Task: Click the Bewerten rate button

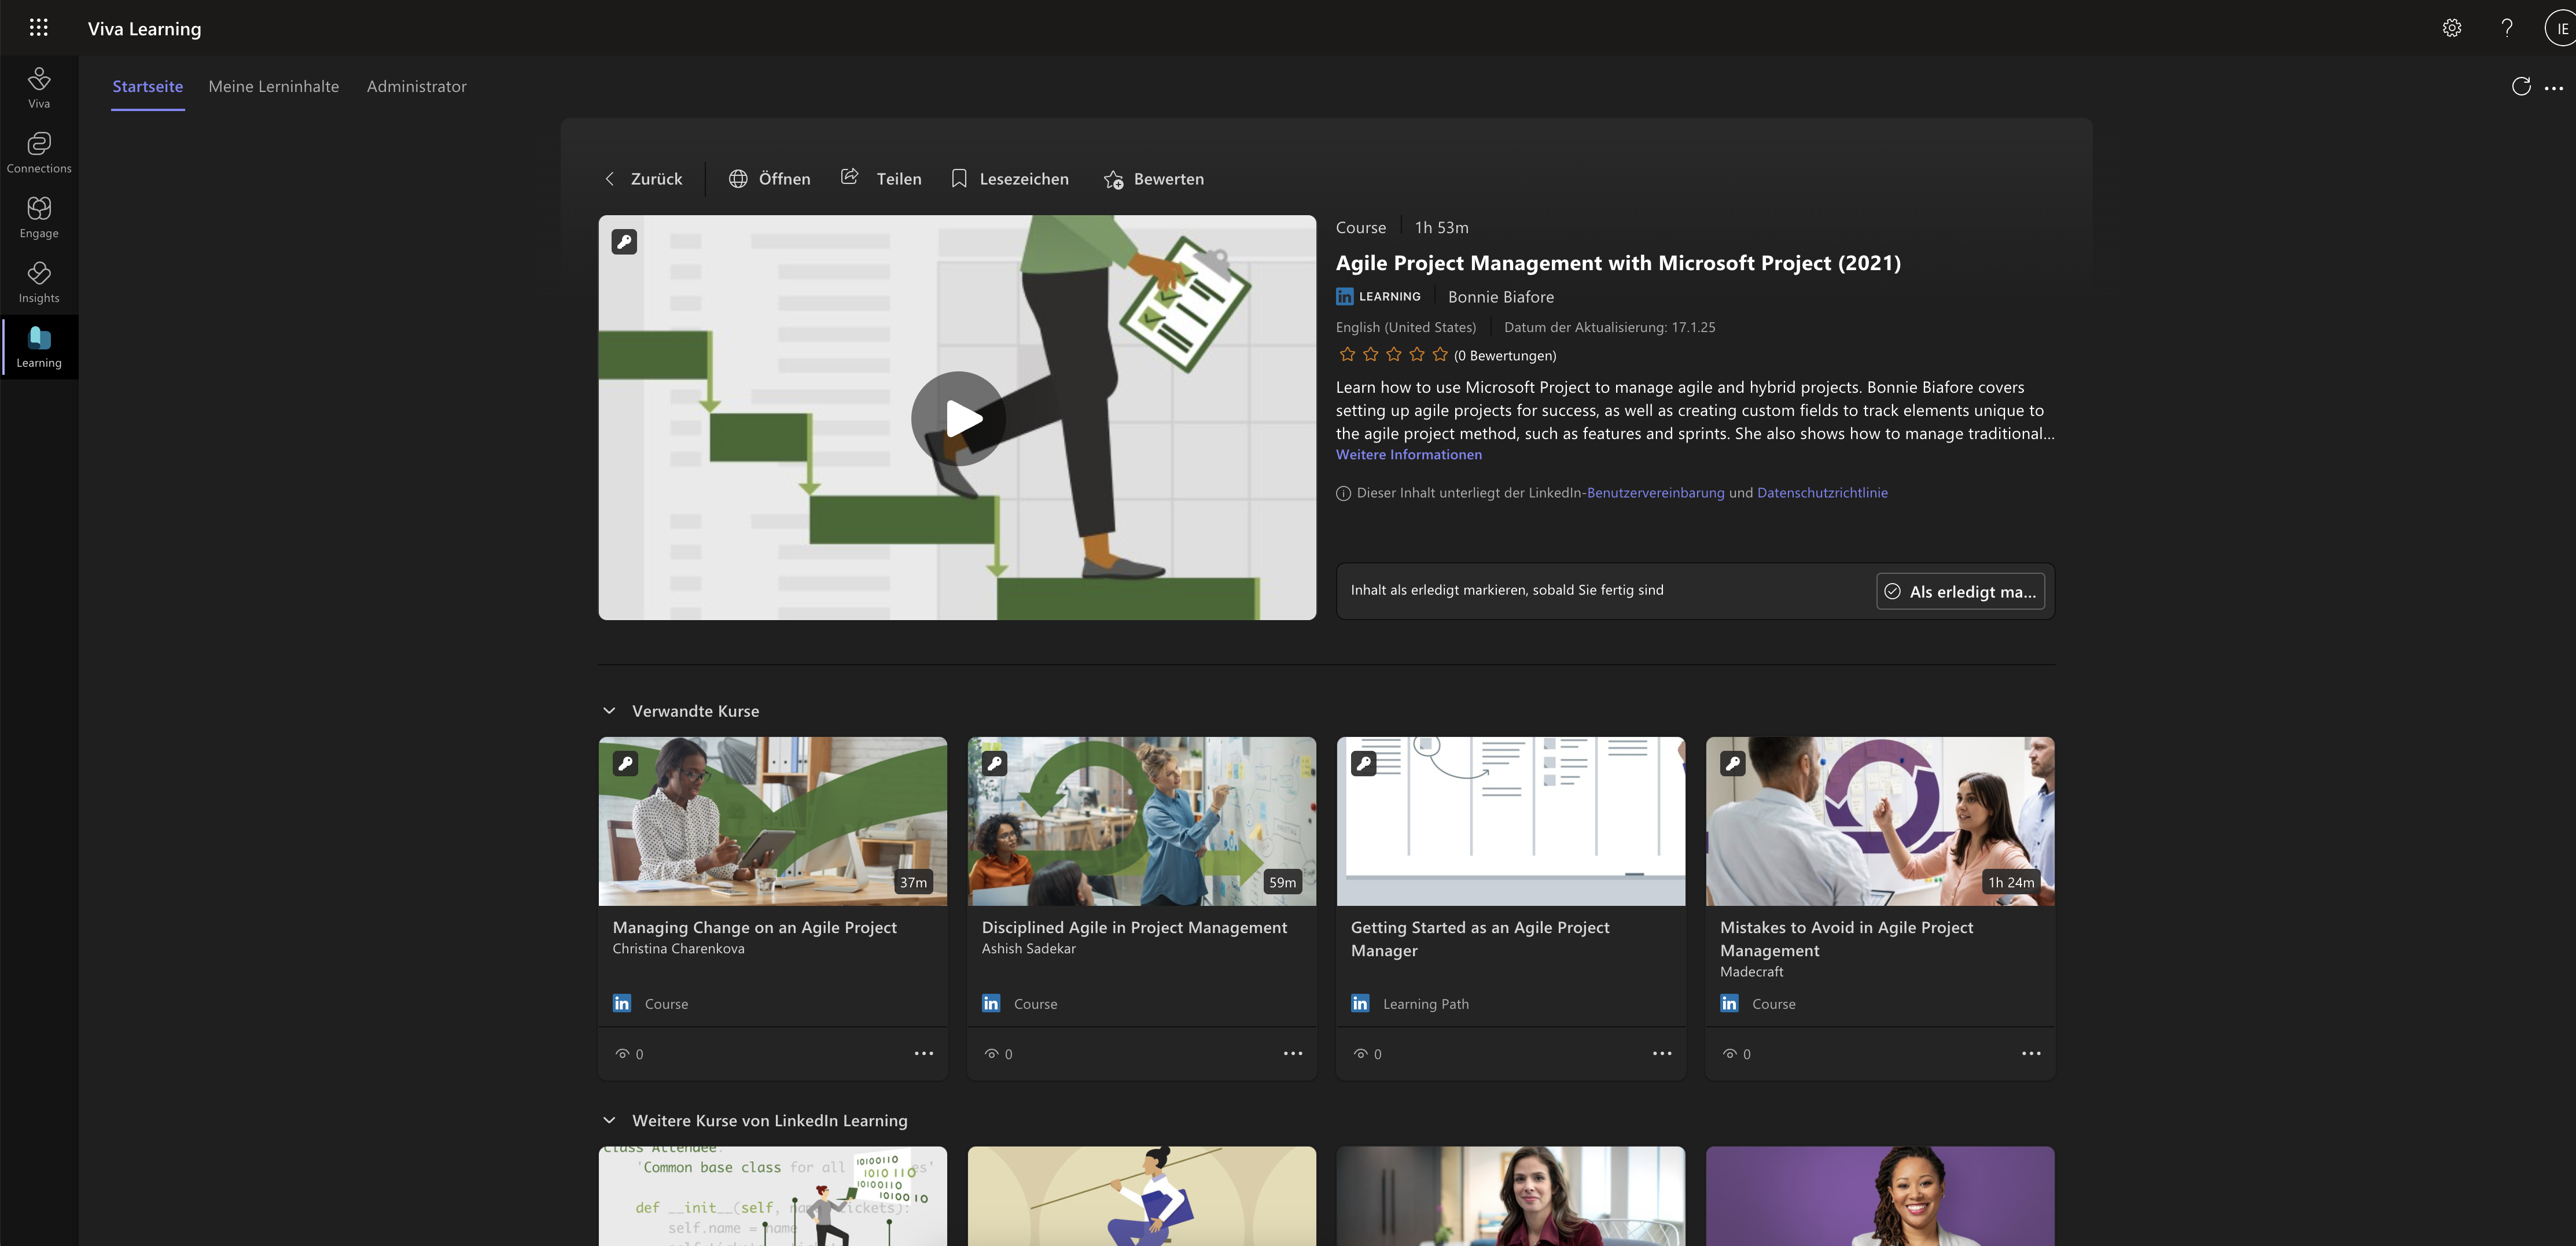Action: (x=1154, y=179)
